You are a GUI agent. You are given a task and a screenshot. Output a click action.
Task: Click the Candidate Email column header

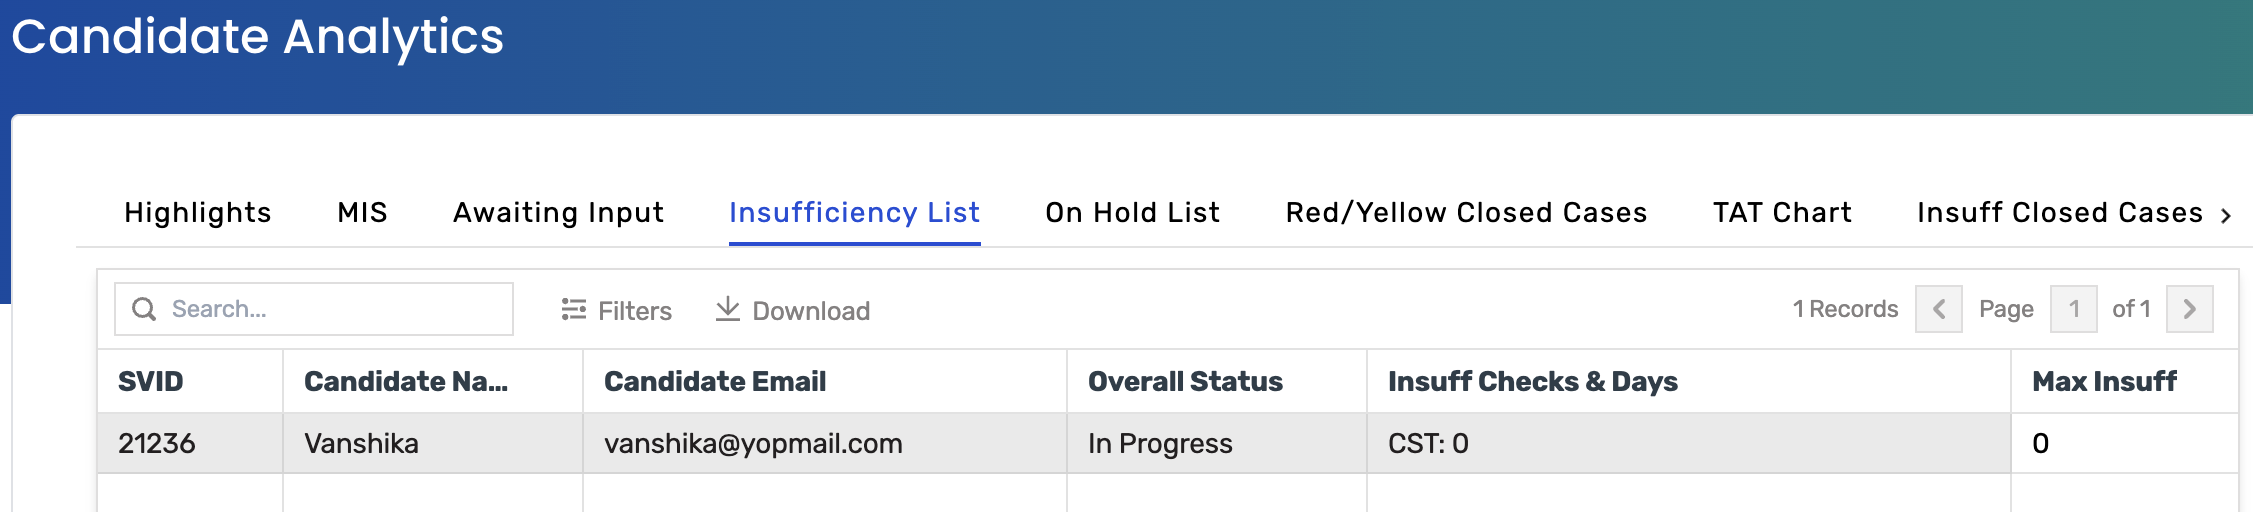tap(715, 382)
